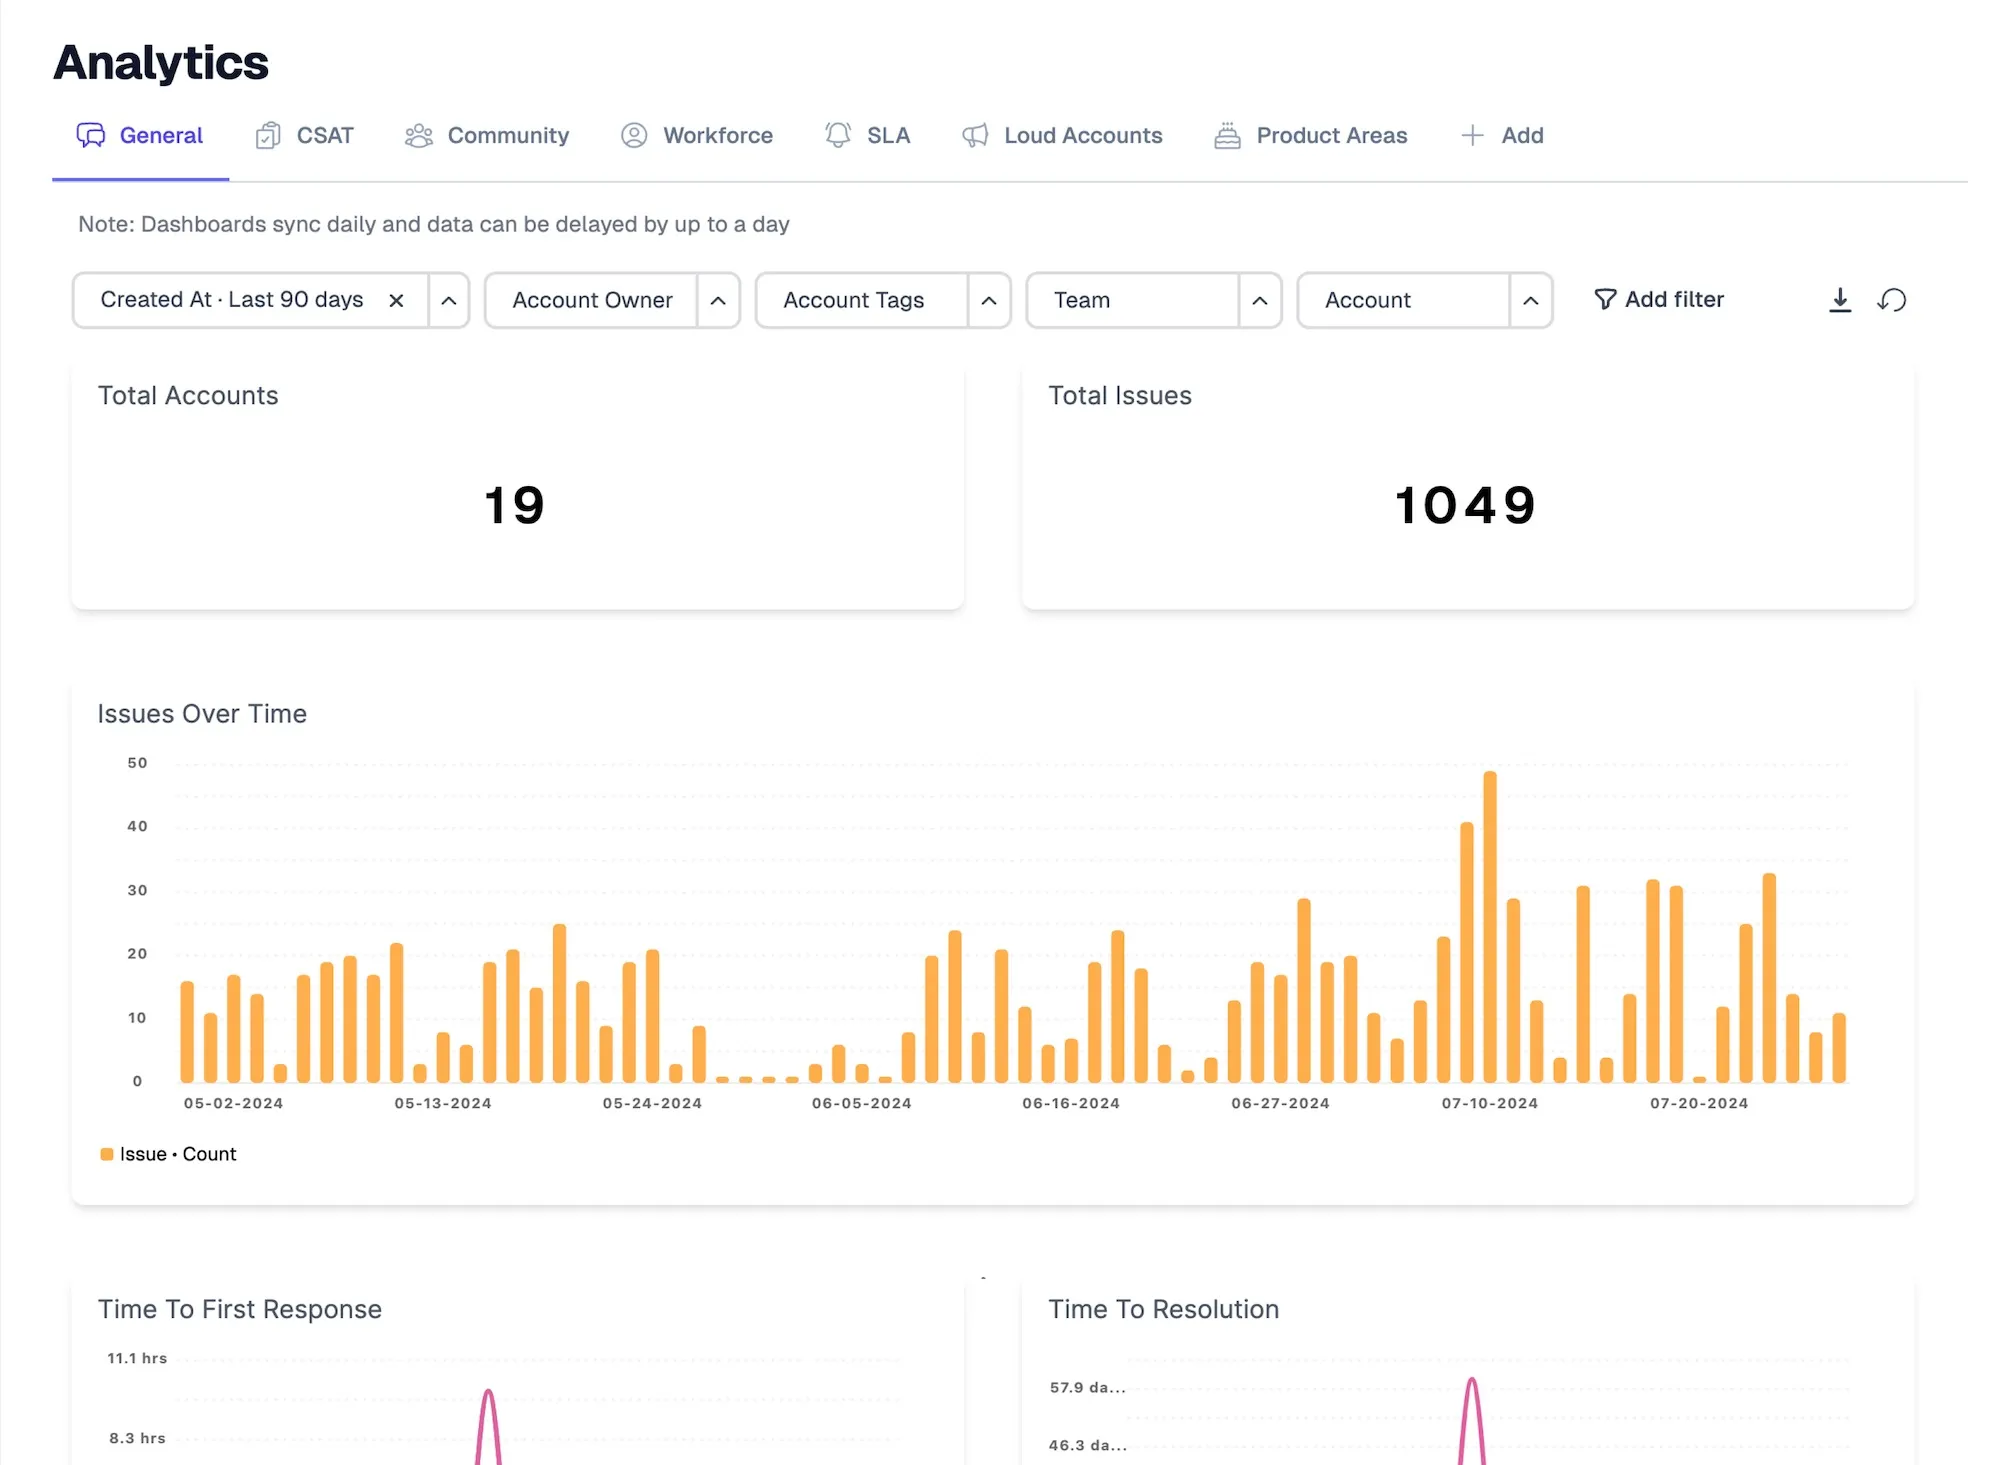Click the orange Issue Count legend swatch
2000x1465 pixels.
(x=107, y=1154)
